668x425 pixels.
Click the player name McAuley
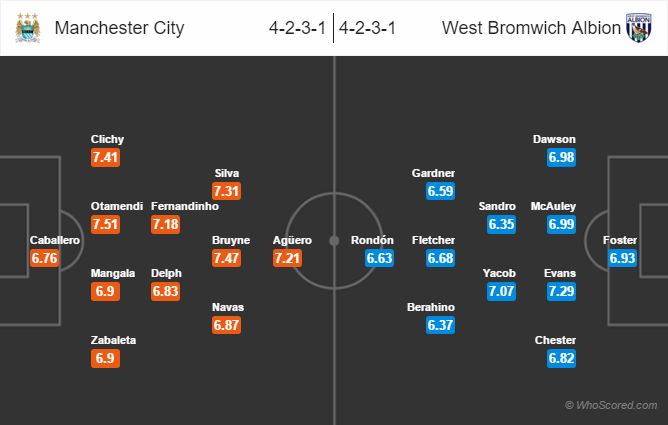[x=553, y=205]
